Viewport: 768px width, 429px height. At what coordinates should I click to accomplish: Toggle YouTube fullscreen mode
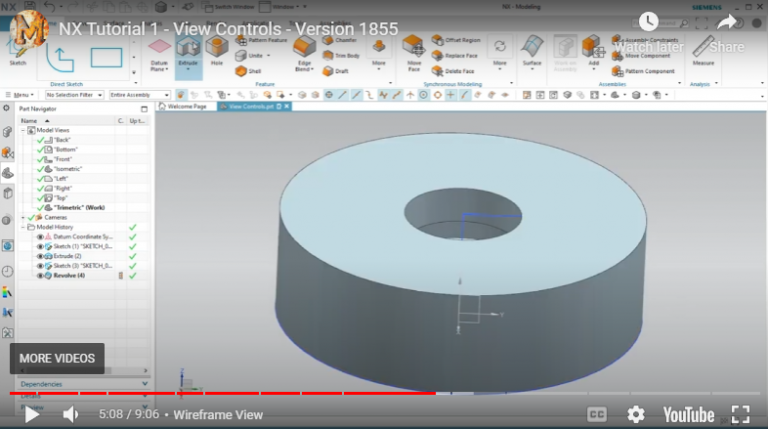741,415
